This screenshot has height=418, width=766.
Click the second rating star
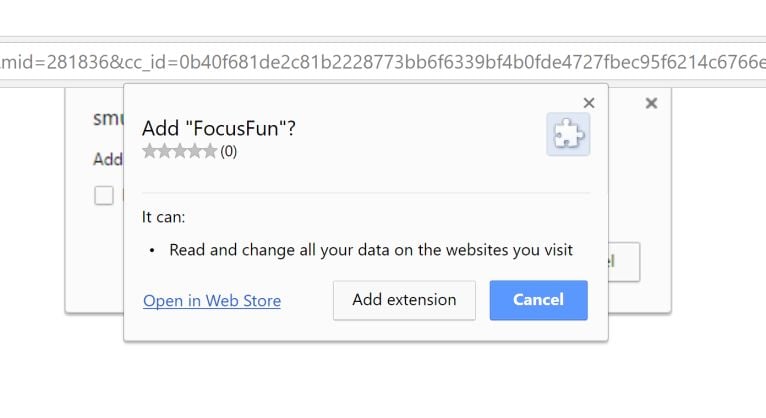[165, 151]
